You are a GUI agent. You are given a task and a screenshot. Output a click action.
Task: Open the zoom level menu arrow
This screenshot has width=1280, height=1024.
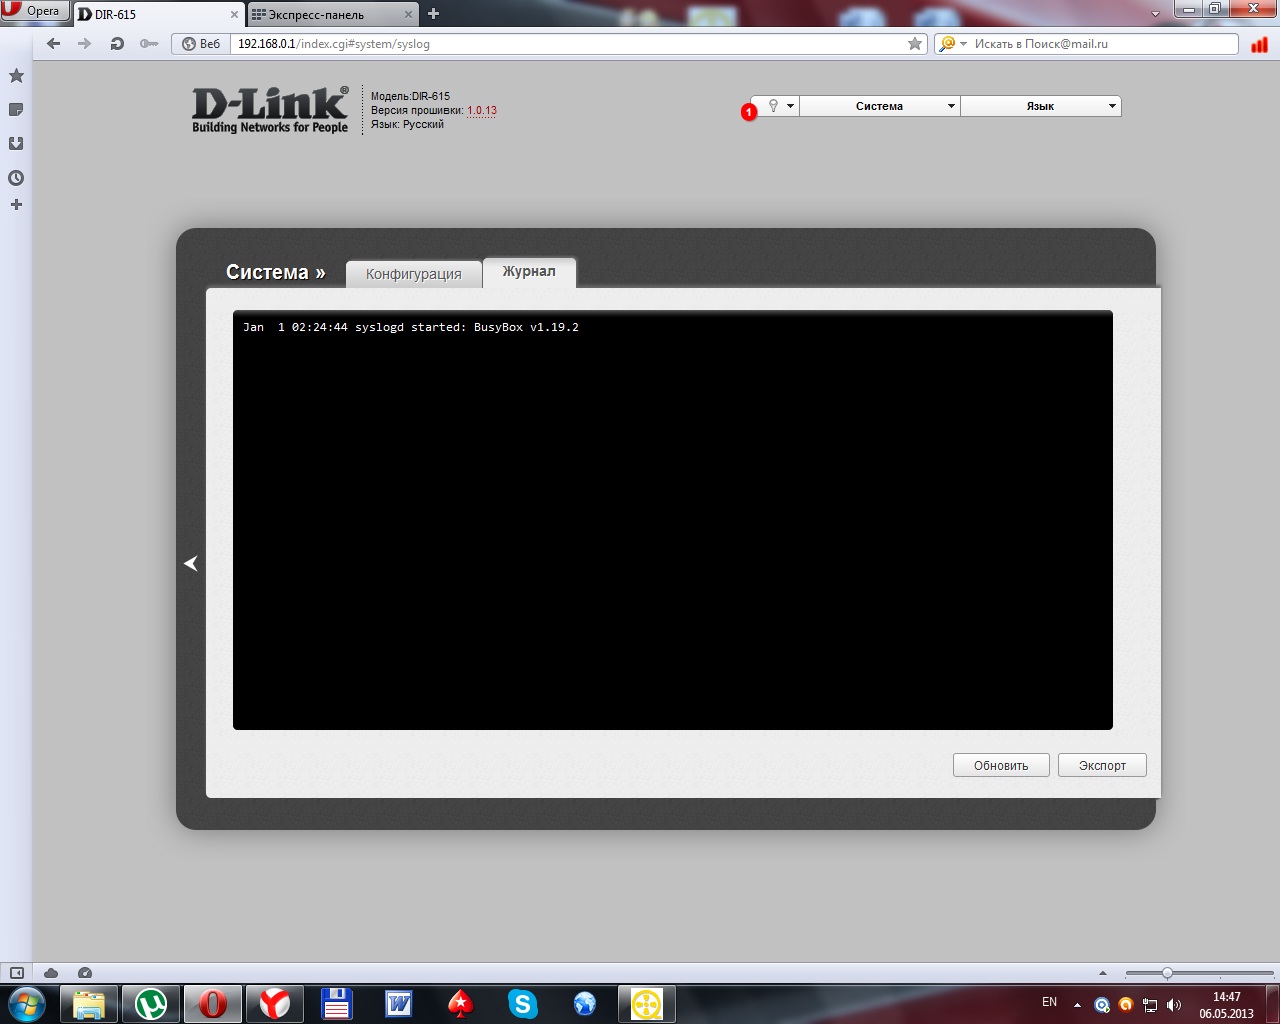click(x=1103, y=973)
